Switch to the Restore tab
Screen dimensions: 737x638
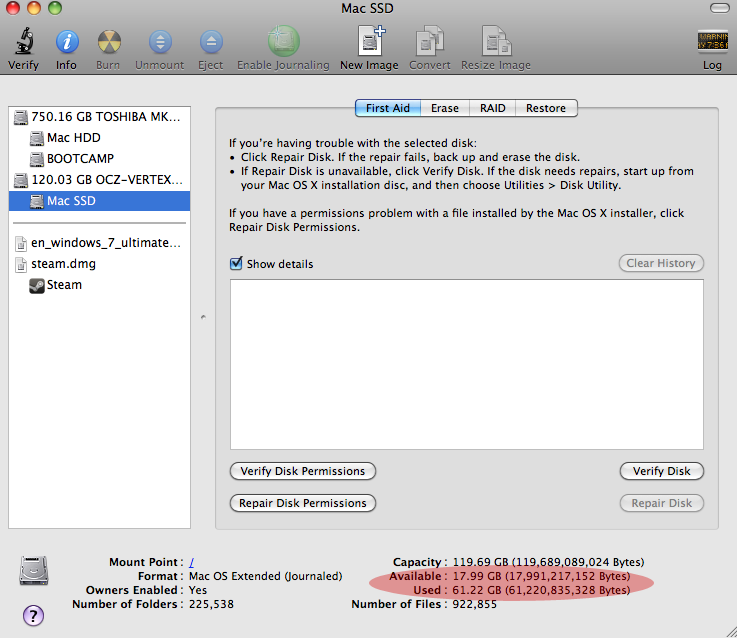(546, 108)
